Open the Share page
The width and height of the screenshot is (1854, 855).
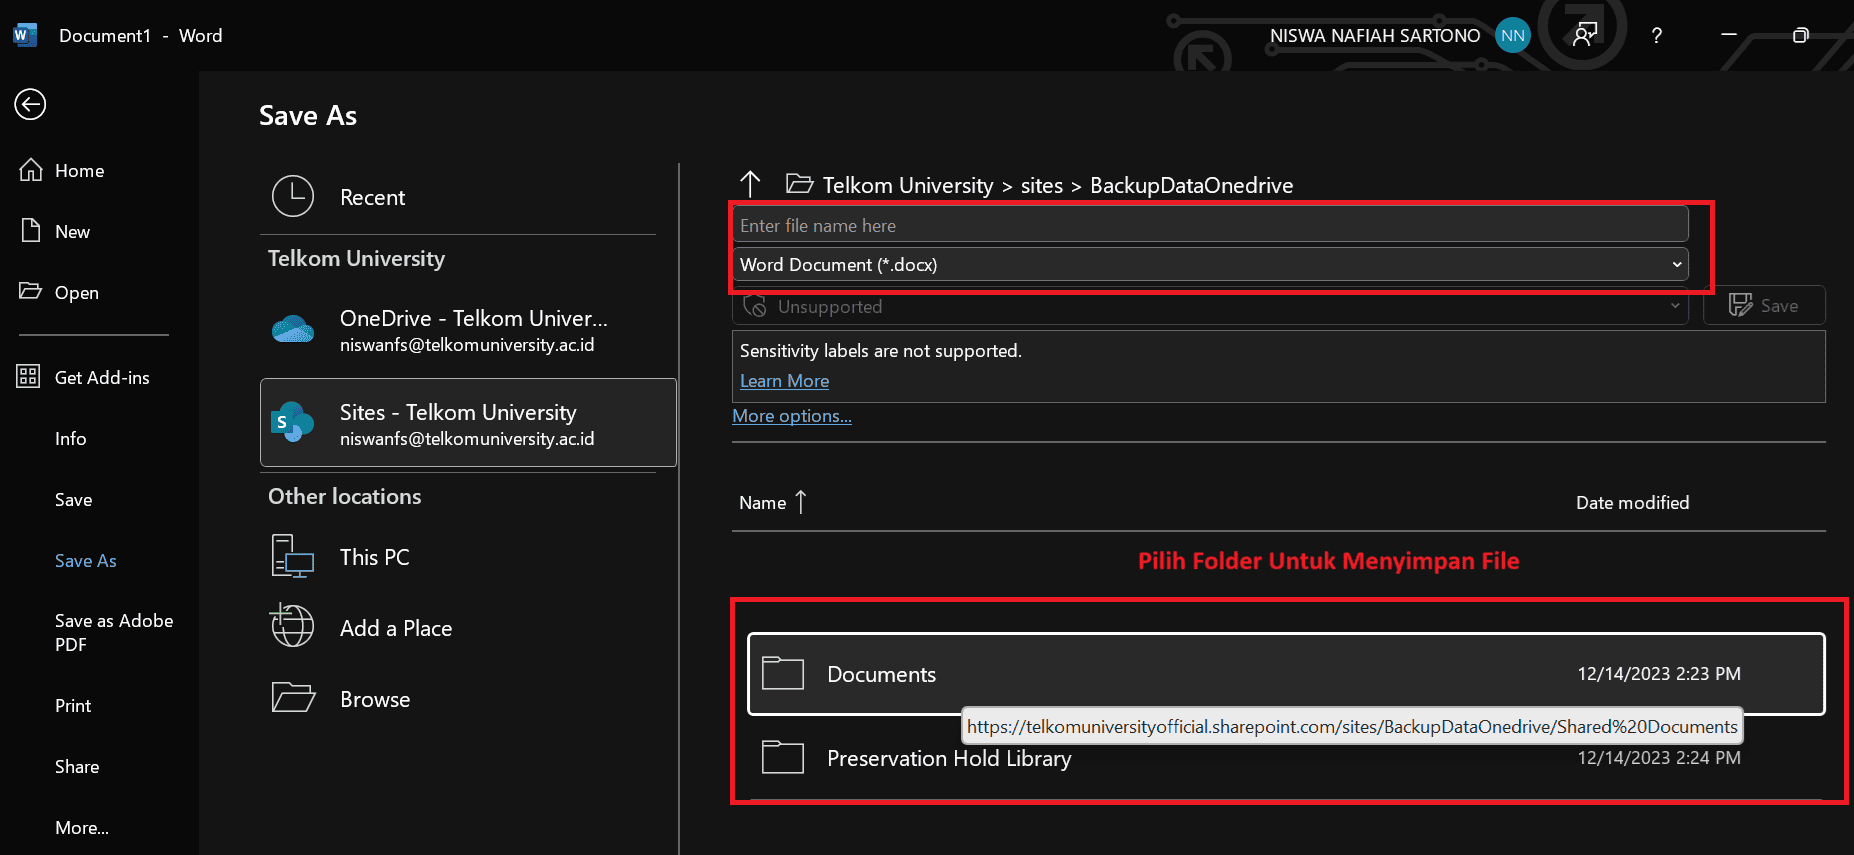(77, 767)
